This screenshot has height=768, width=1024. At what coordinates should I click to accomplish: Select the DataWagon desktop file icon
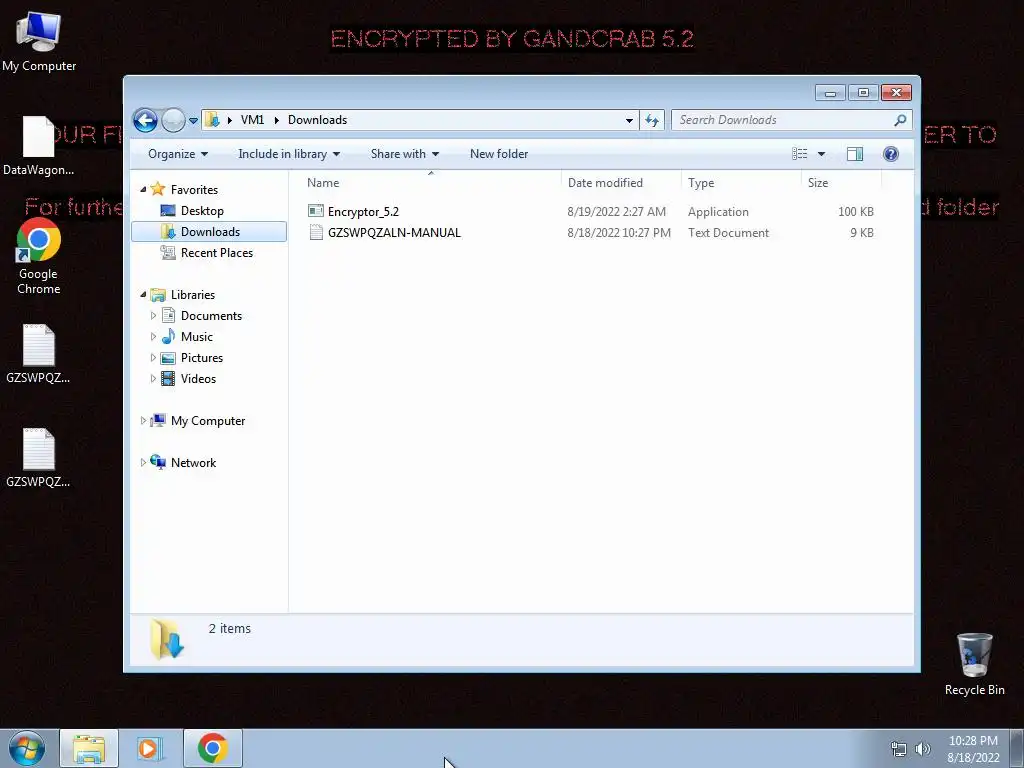point(39,146)
